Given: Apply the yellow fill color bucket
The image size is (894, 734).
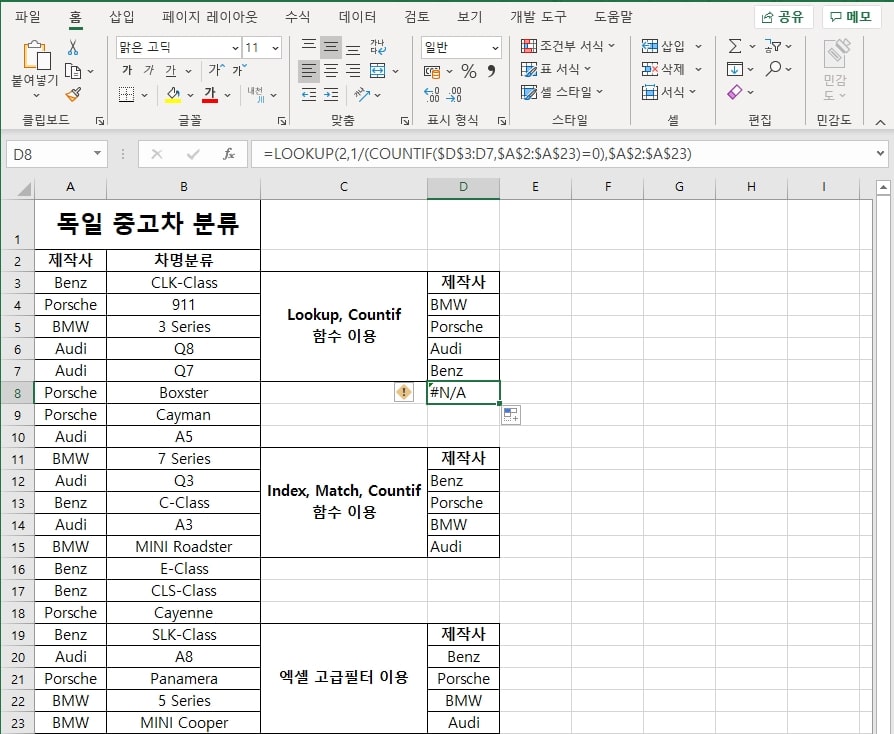Looking at the screenshot, I should click(173, 94).
